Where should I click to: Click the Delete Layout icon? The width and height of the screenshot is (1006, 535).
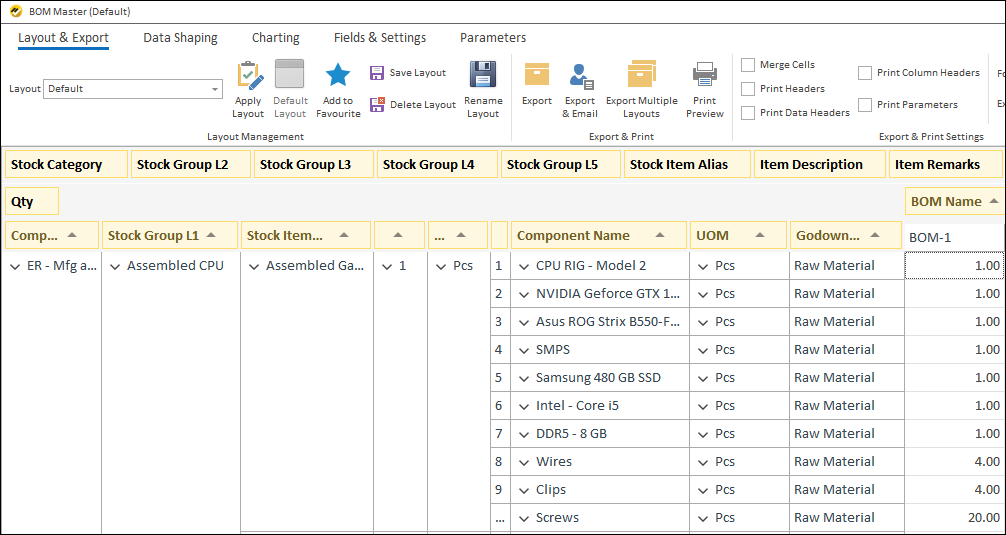coord(377,105)
